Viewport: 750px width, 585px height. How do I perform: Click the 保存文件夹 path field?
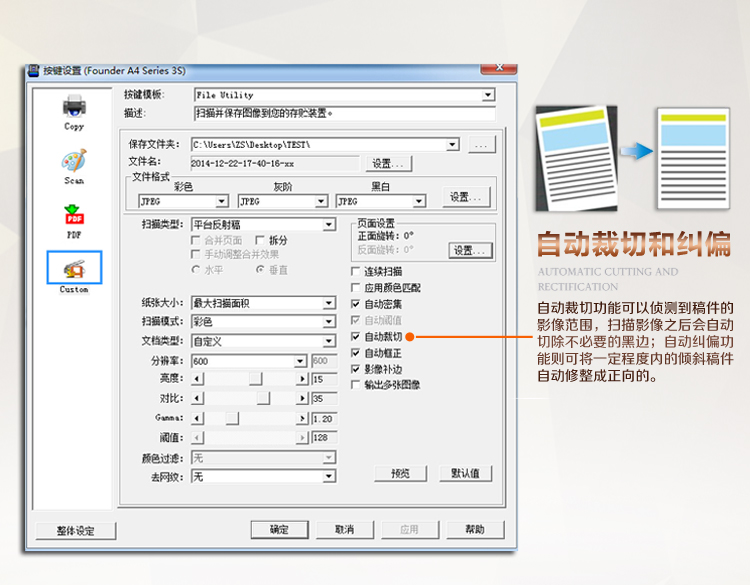point(318,145)
